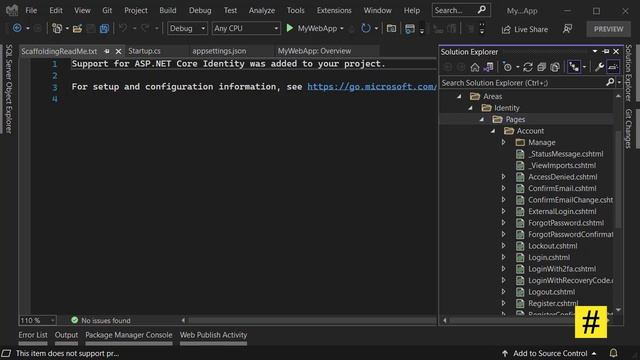Click the Save All icon
The width and height of the screenshot is (640, 360).
tap(104, 29)
